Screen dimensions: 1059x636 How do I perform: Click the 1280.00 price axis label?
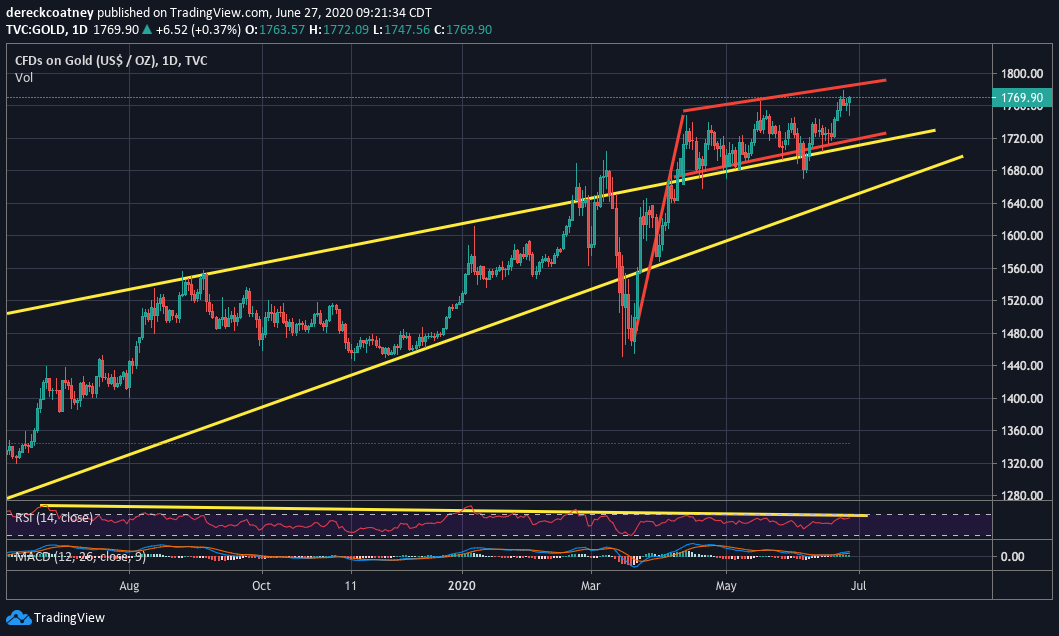pyautogui.click(x=1022, y=496)
